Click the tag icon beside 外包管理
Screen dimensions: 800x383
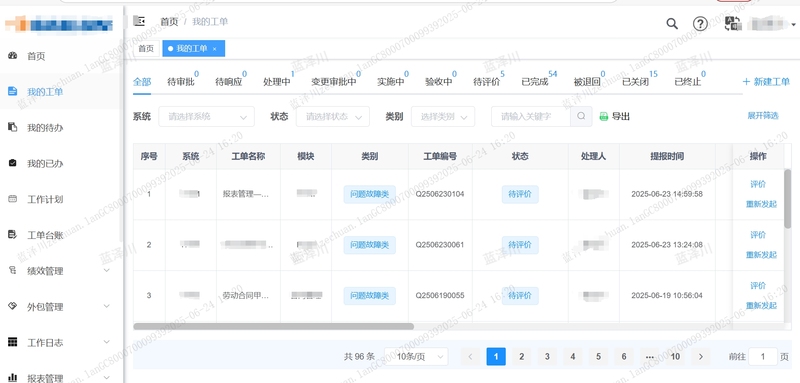13,307
